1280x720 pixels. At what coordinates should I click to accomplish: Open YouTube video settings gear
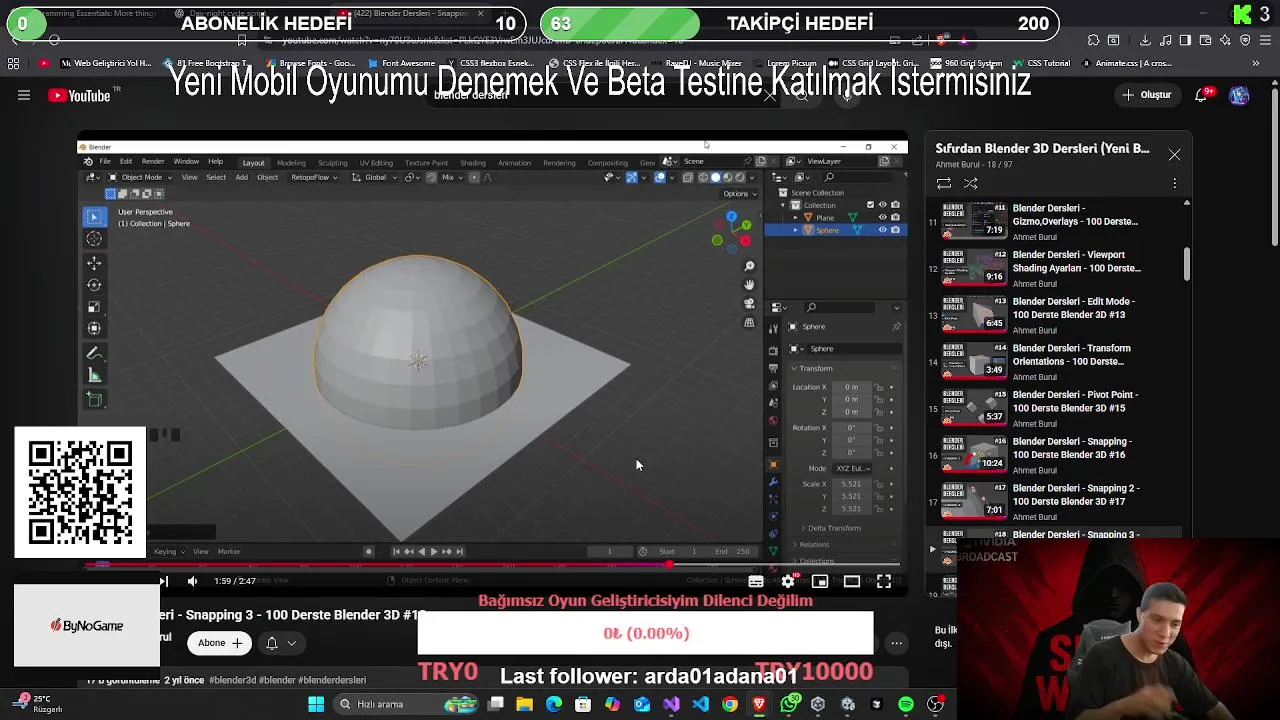tap(788, 581)
